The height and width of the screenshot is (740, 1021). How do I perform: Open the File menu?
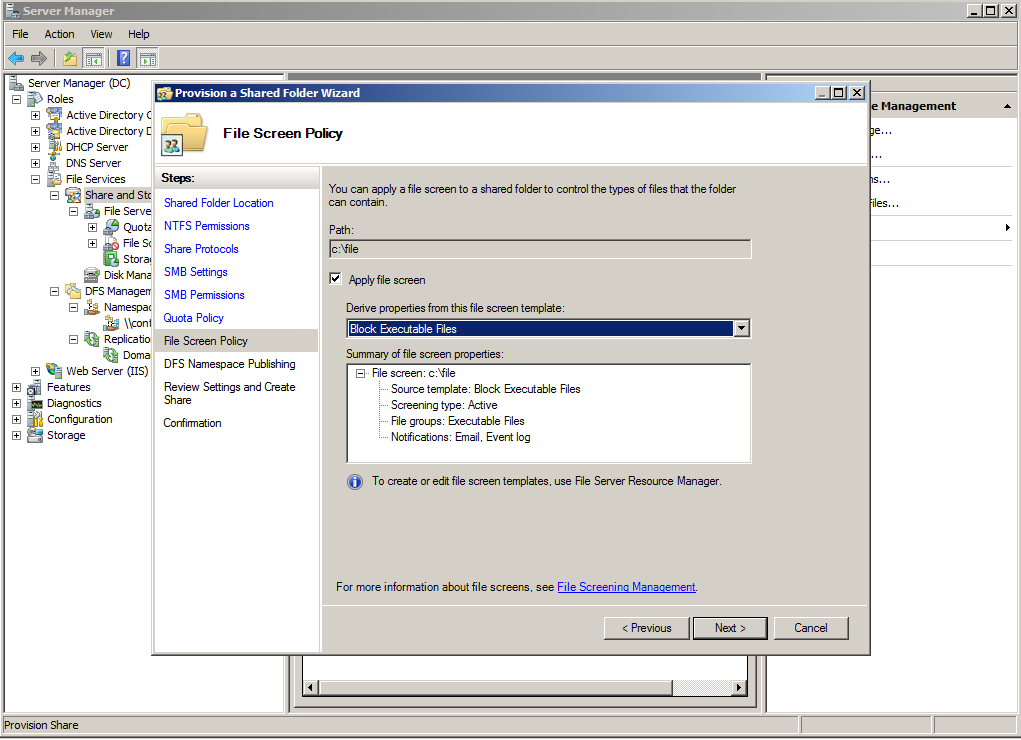(x=20, y=34)
